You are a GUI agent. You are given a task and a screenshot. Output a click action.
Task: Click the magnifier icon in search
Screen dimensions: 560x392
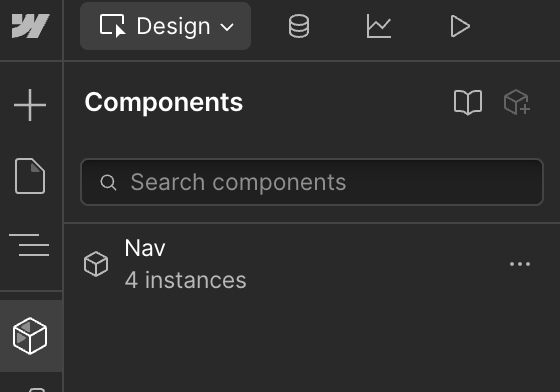(x=108, y=182)
